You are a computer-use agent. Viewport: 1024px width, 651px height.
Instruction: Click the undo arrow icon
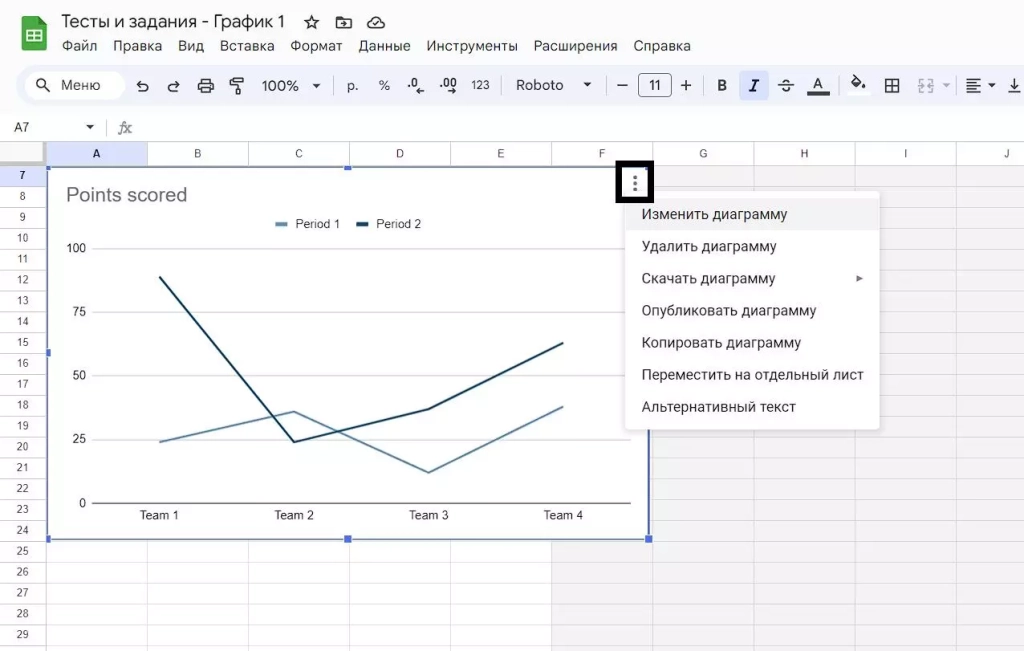[143, 86]
